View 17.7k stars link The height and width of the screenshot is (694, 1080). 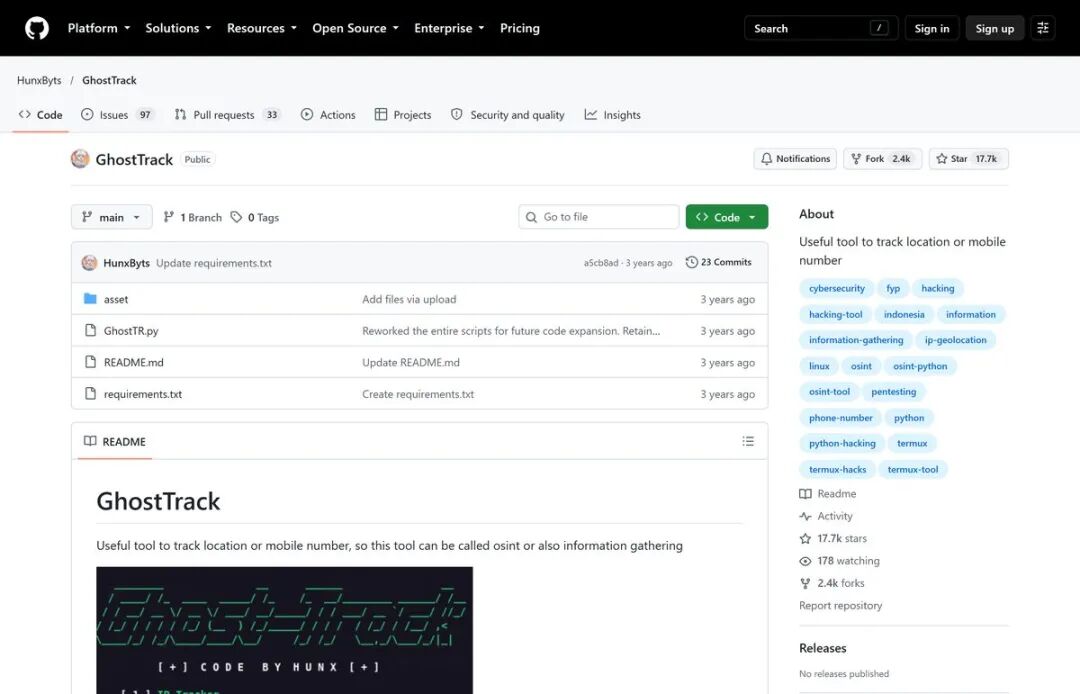(833, 538)
